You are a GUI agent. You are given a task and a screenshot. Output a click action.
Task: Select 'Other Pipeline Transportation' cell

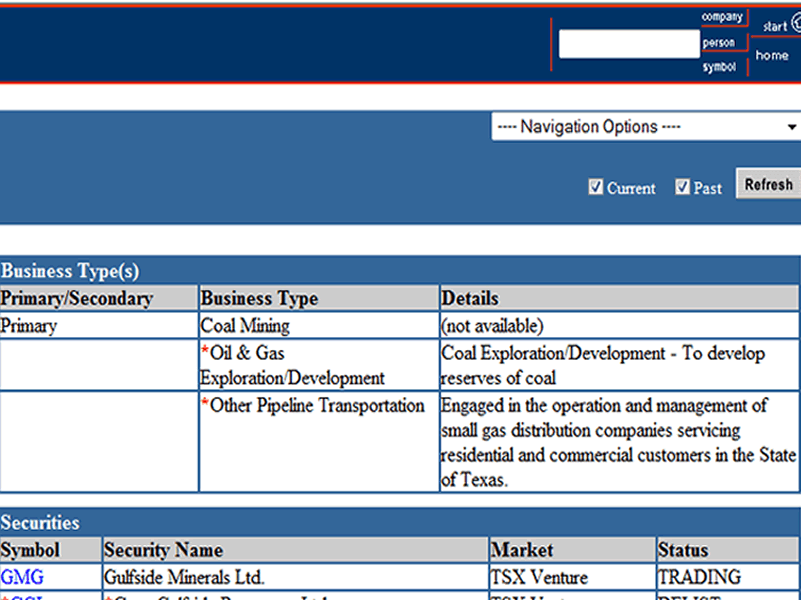click(x=319, y=442)
